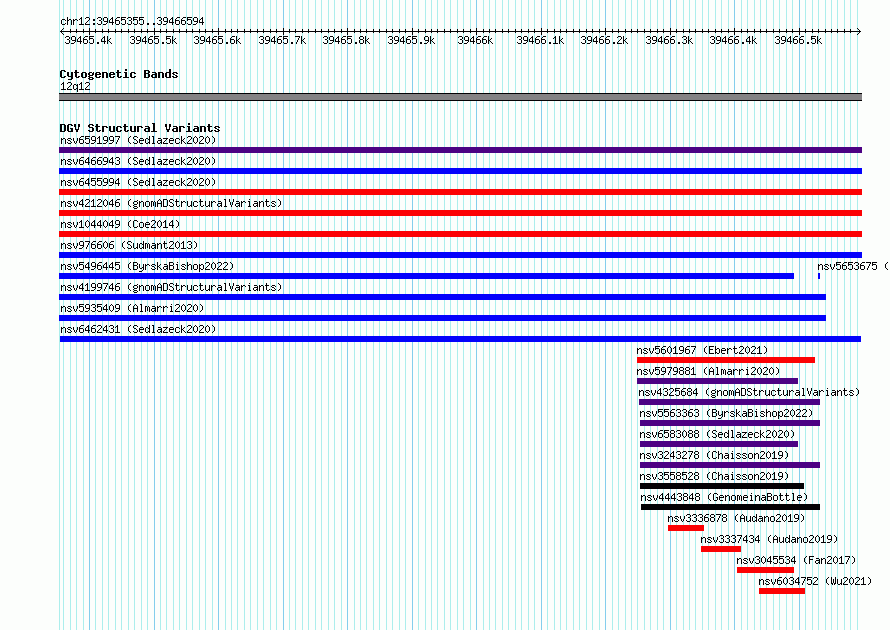Click the 39466.2k ruler position

[604, 40]
